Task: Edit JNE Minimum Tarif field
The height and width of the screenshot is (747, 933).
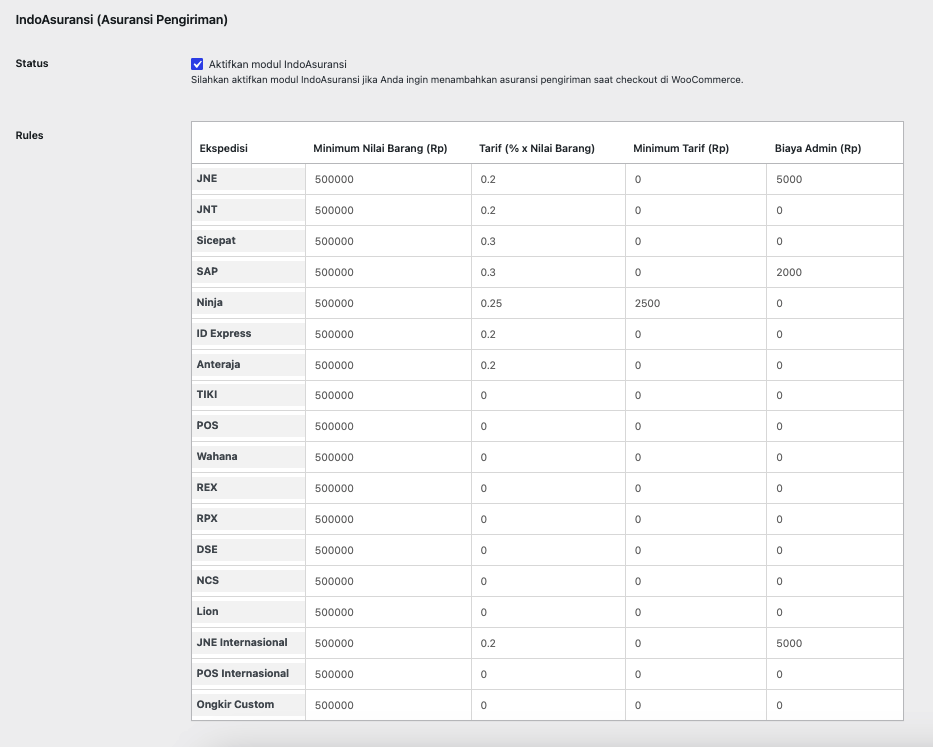Action: click(696, 179)
